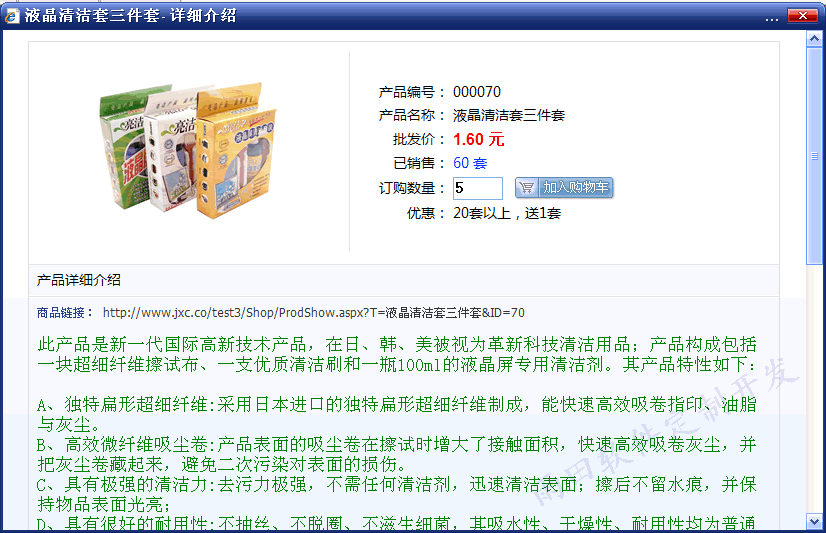Click the 20套以上，送1套 promotion text
Image resolution: width=826 pixels, height=533 pixels.
tap(507, 213)
